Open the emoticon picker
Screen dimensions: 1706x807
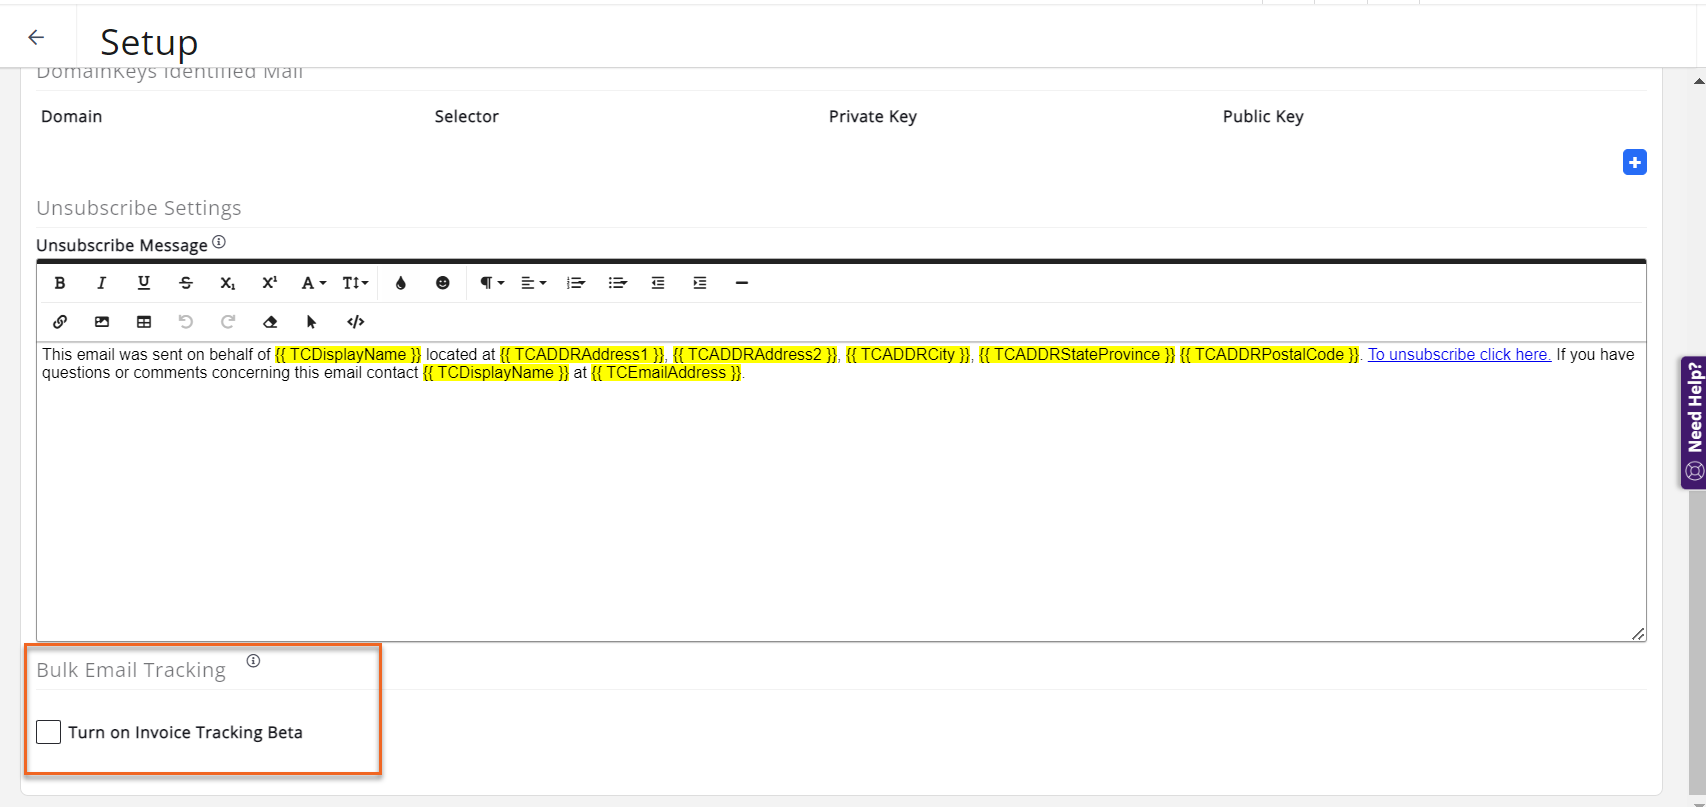pos(442,283)
